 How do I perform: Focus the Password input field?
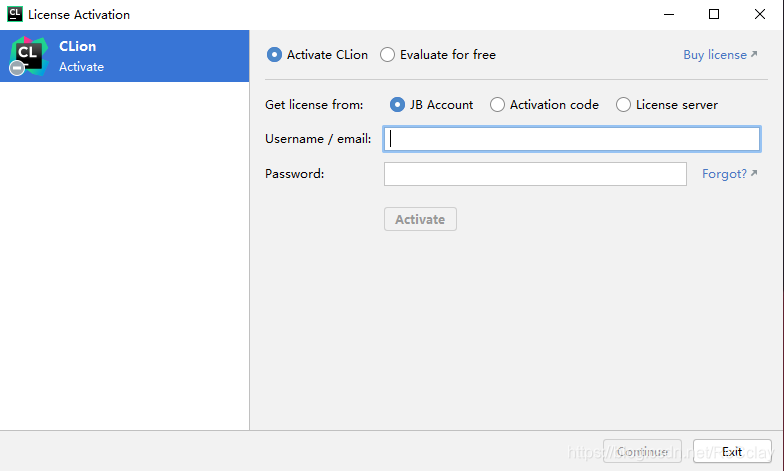click(x=535, y=174)
